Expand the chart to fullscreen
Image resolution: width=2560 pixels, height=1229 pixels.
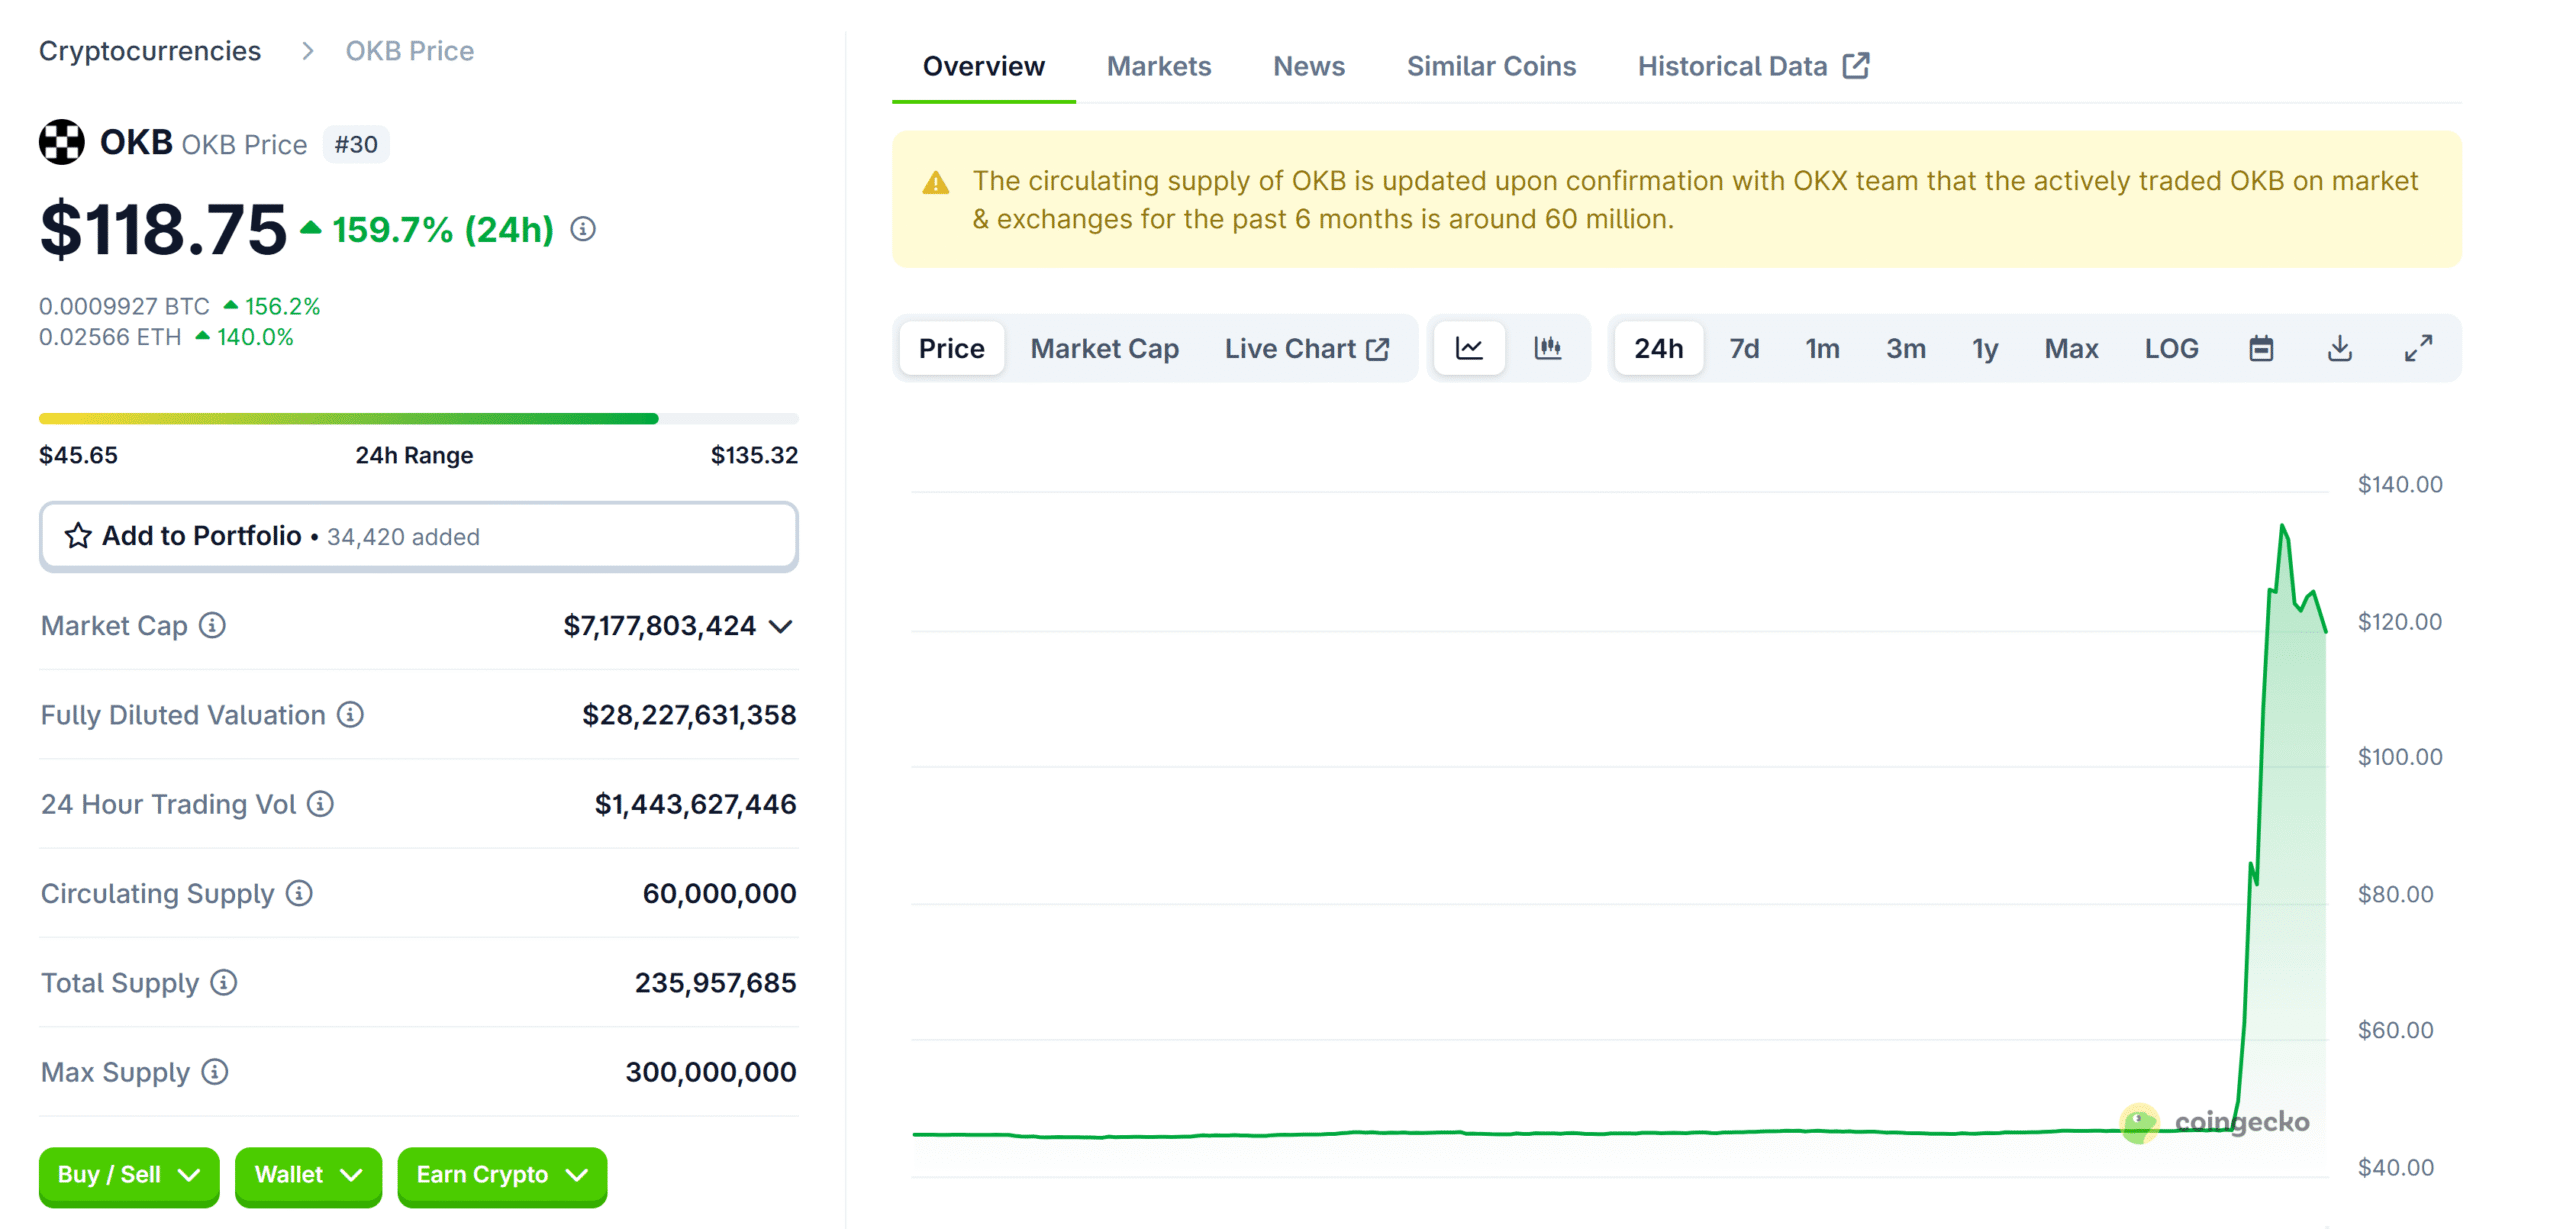[2418, 348]
